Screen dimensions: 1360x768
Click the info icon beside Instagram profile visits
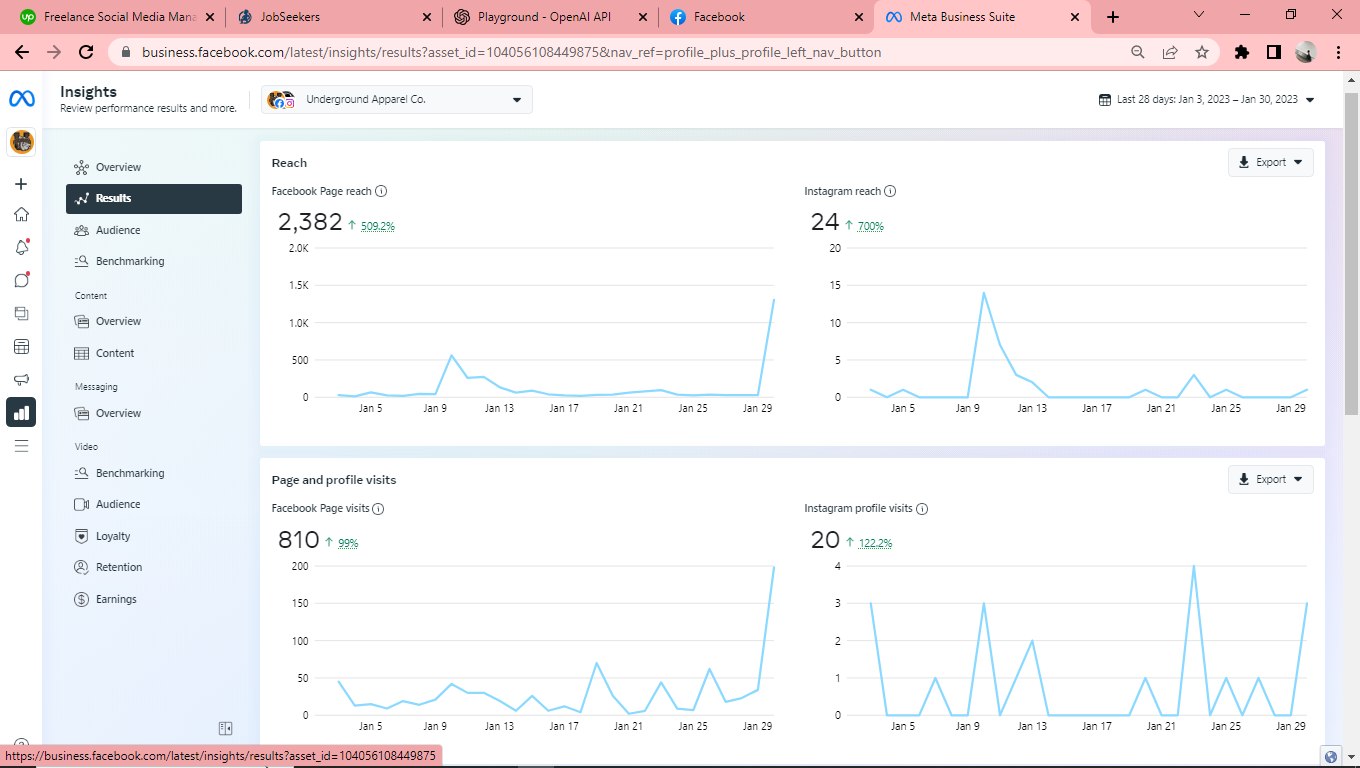pos(922,509)
